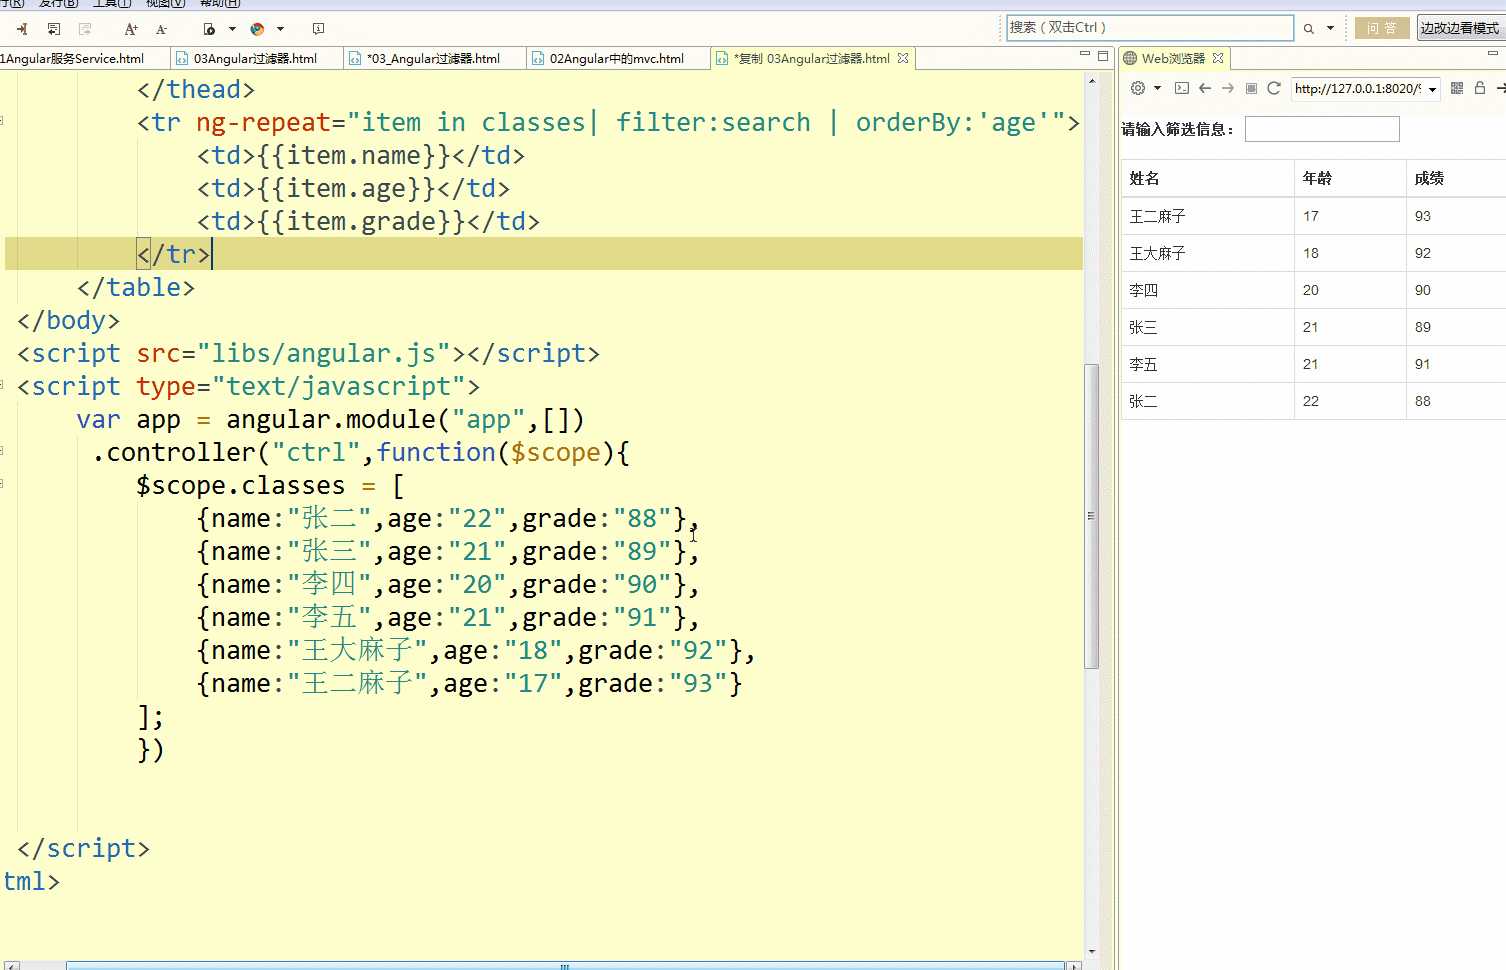Click the 边改边看模式 button
The height and width of the screenshot is (970, 1506).
coord(1461,28)
